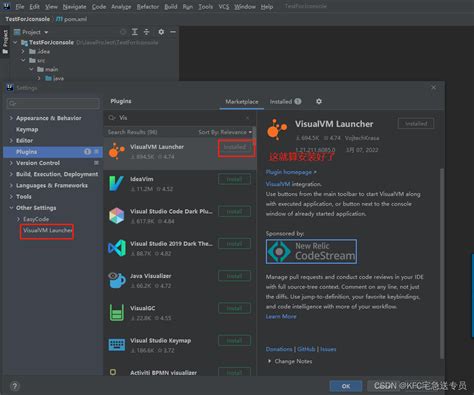Screen dimensions: 474x395
Task: Open the Sort By Relevance dropdown
Action: point(225,132)
